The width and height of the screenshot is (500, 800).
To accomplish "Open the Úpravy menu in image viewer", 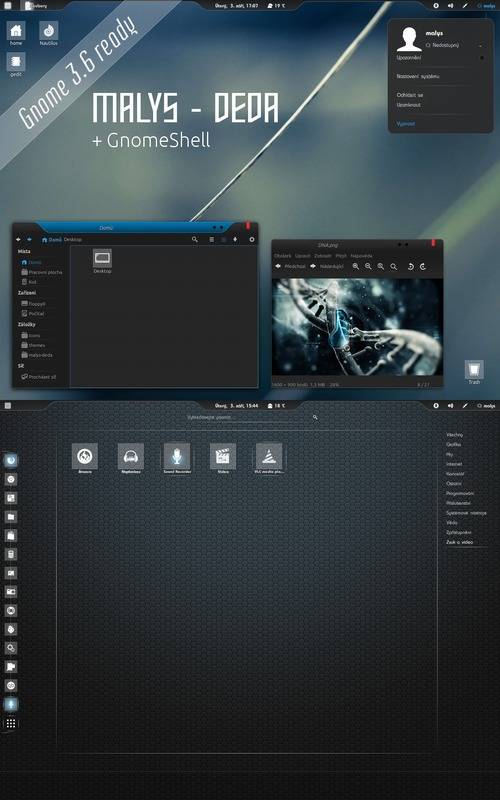I will pos(303,256).
